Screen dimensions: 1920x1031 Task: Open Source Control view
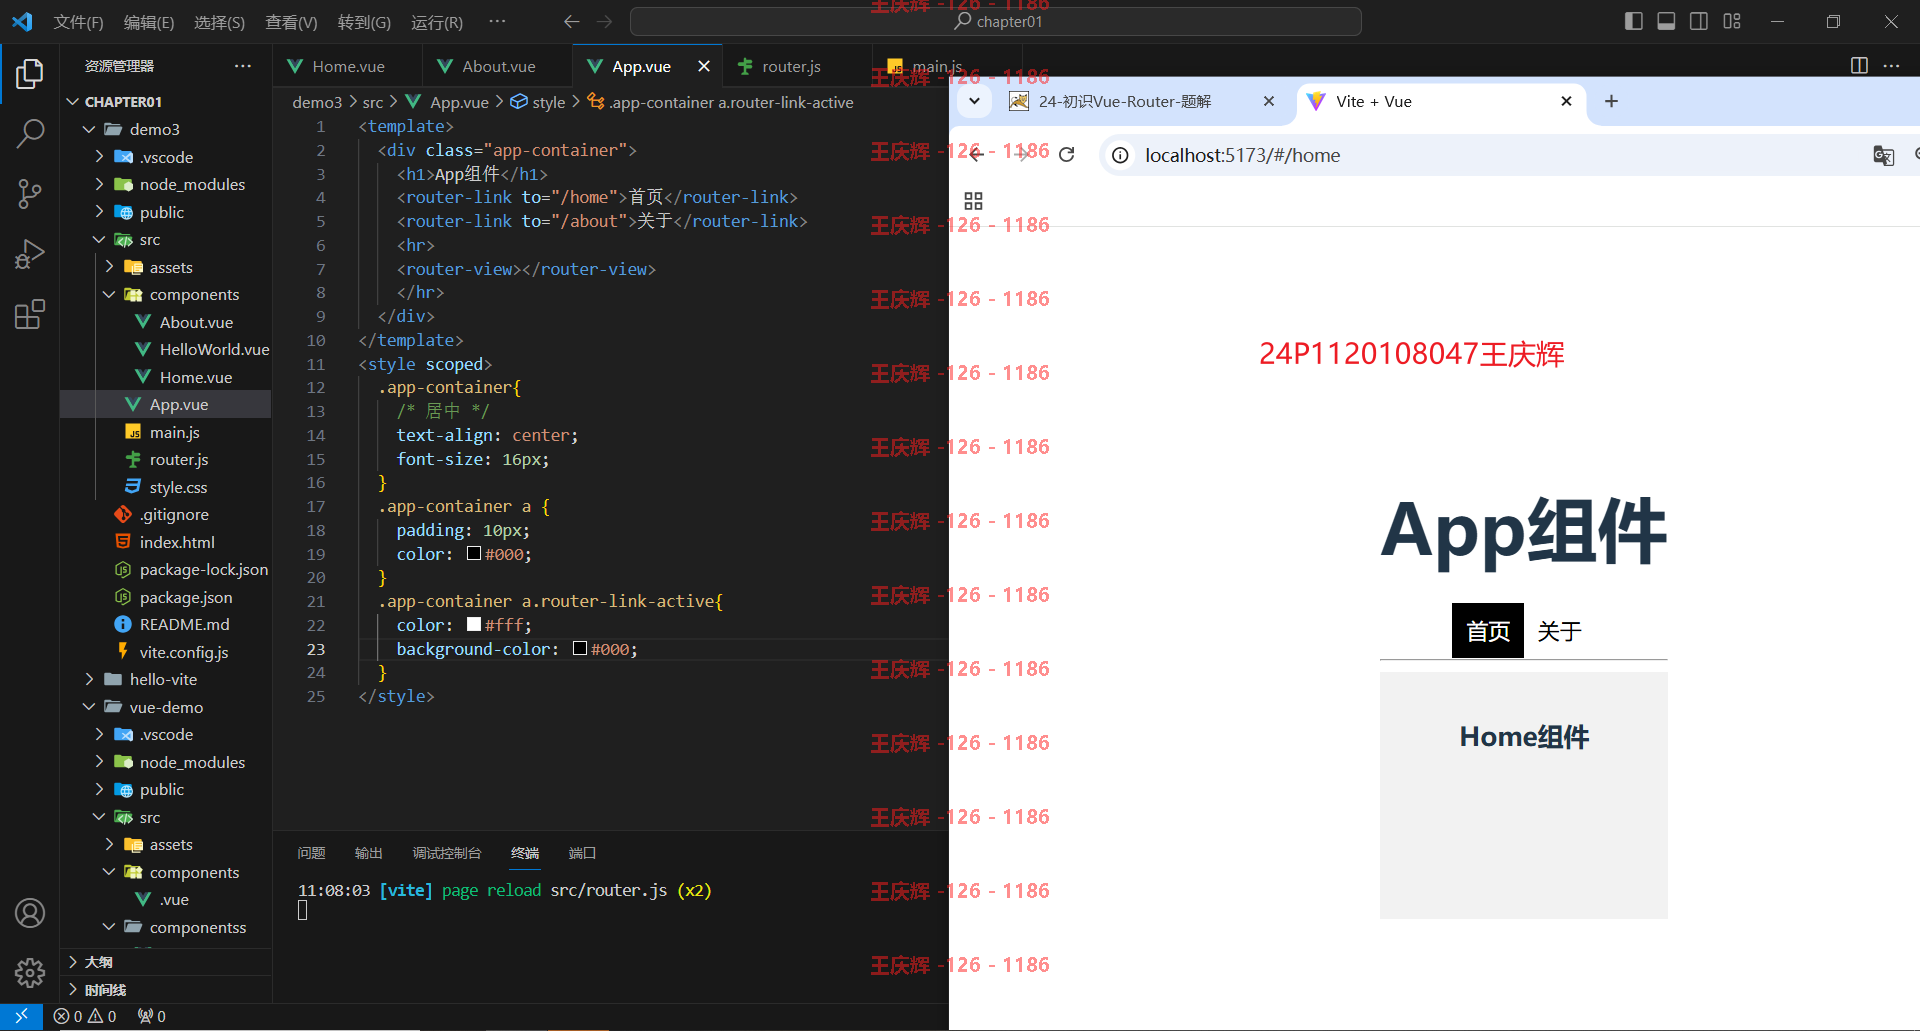[30, 194]
